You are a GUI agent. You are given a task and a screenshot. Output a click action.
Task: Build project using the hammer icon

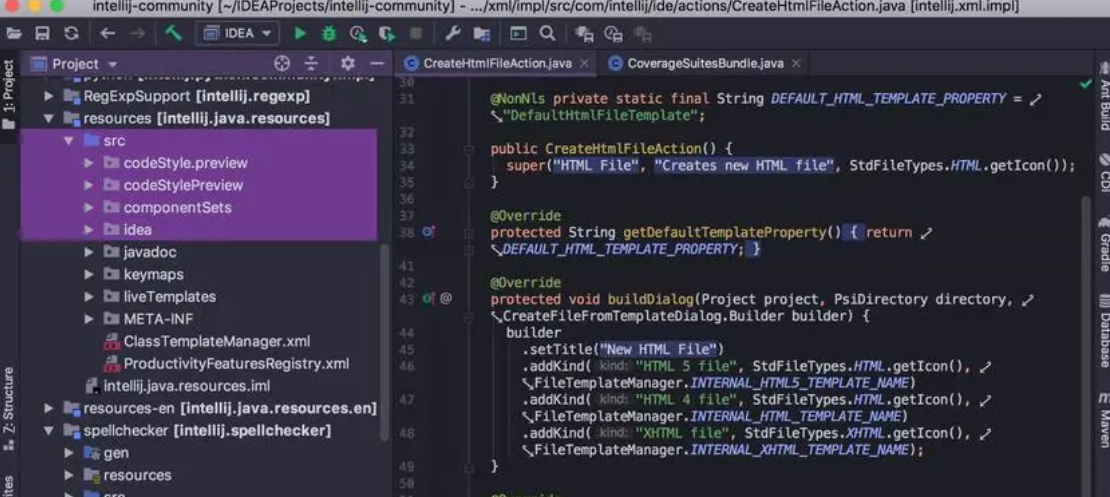(174, 34)
